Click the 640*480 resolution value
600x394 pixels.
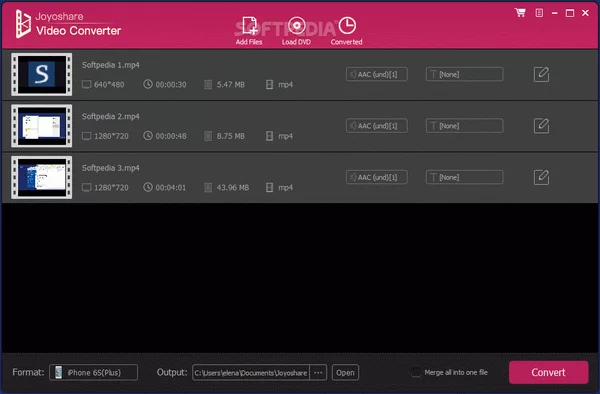tap(109, 85)
